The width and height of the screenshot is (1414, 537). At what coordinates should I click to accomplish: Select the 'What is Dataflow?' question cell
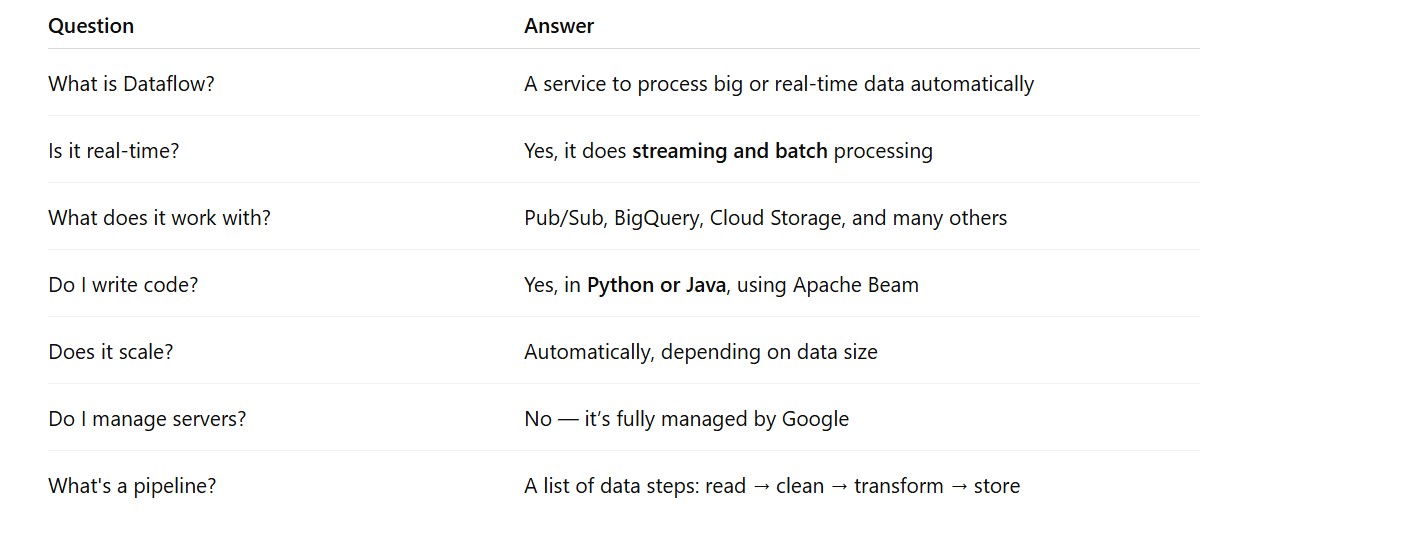point(131,84)
